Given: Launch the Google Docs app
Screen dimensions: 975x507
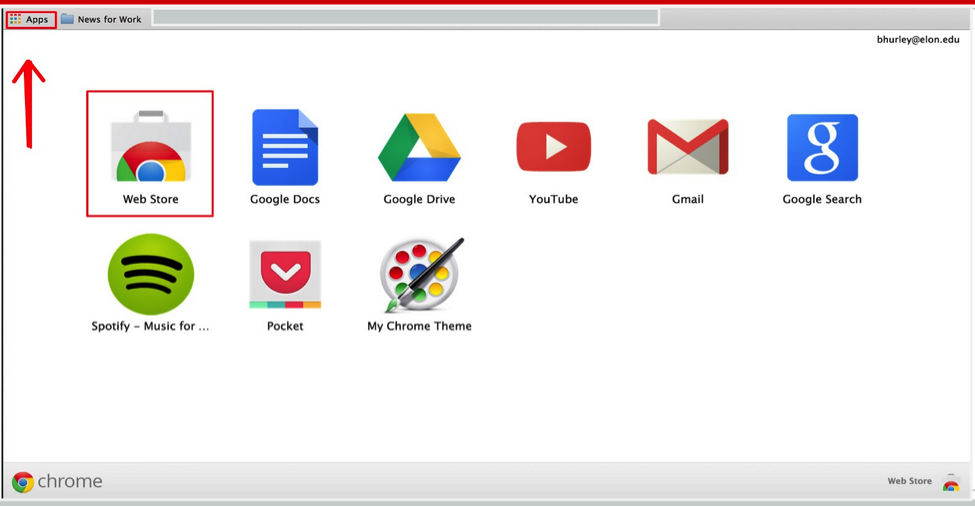Looking at the screenshot, I should coord(285,147).
